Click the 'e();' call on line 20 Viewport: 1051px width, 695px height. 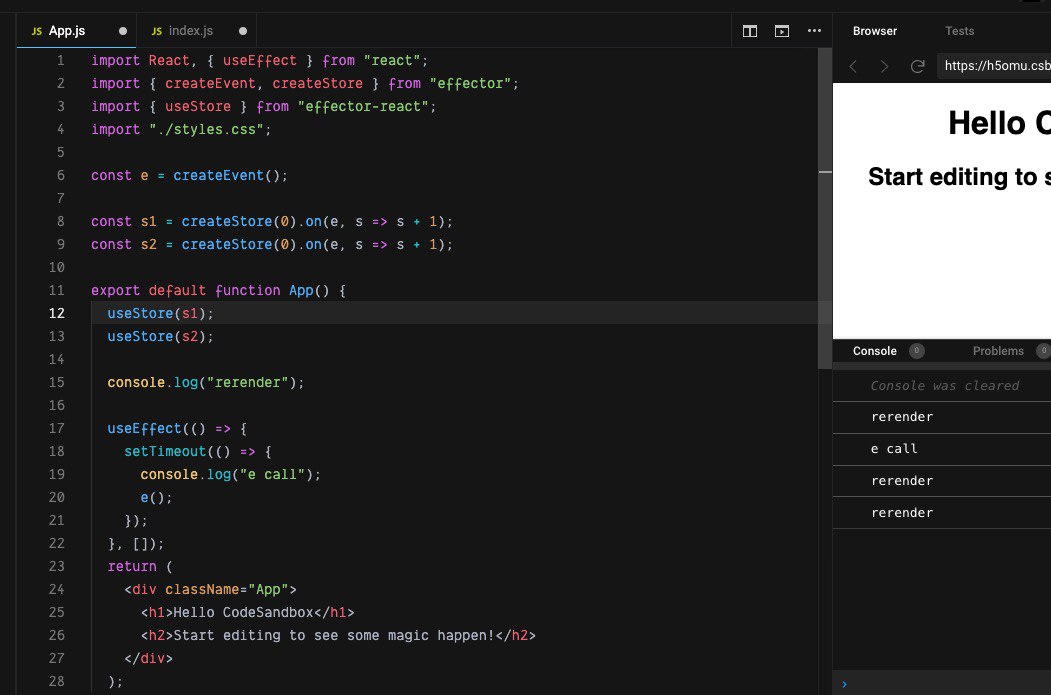pos(156,497)
